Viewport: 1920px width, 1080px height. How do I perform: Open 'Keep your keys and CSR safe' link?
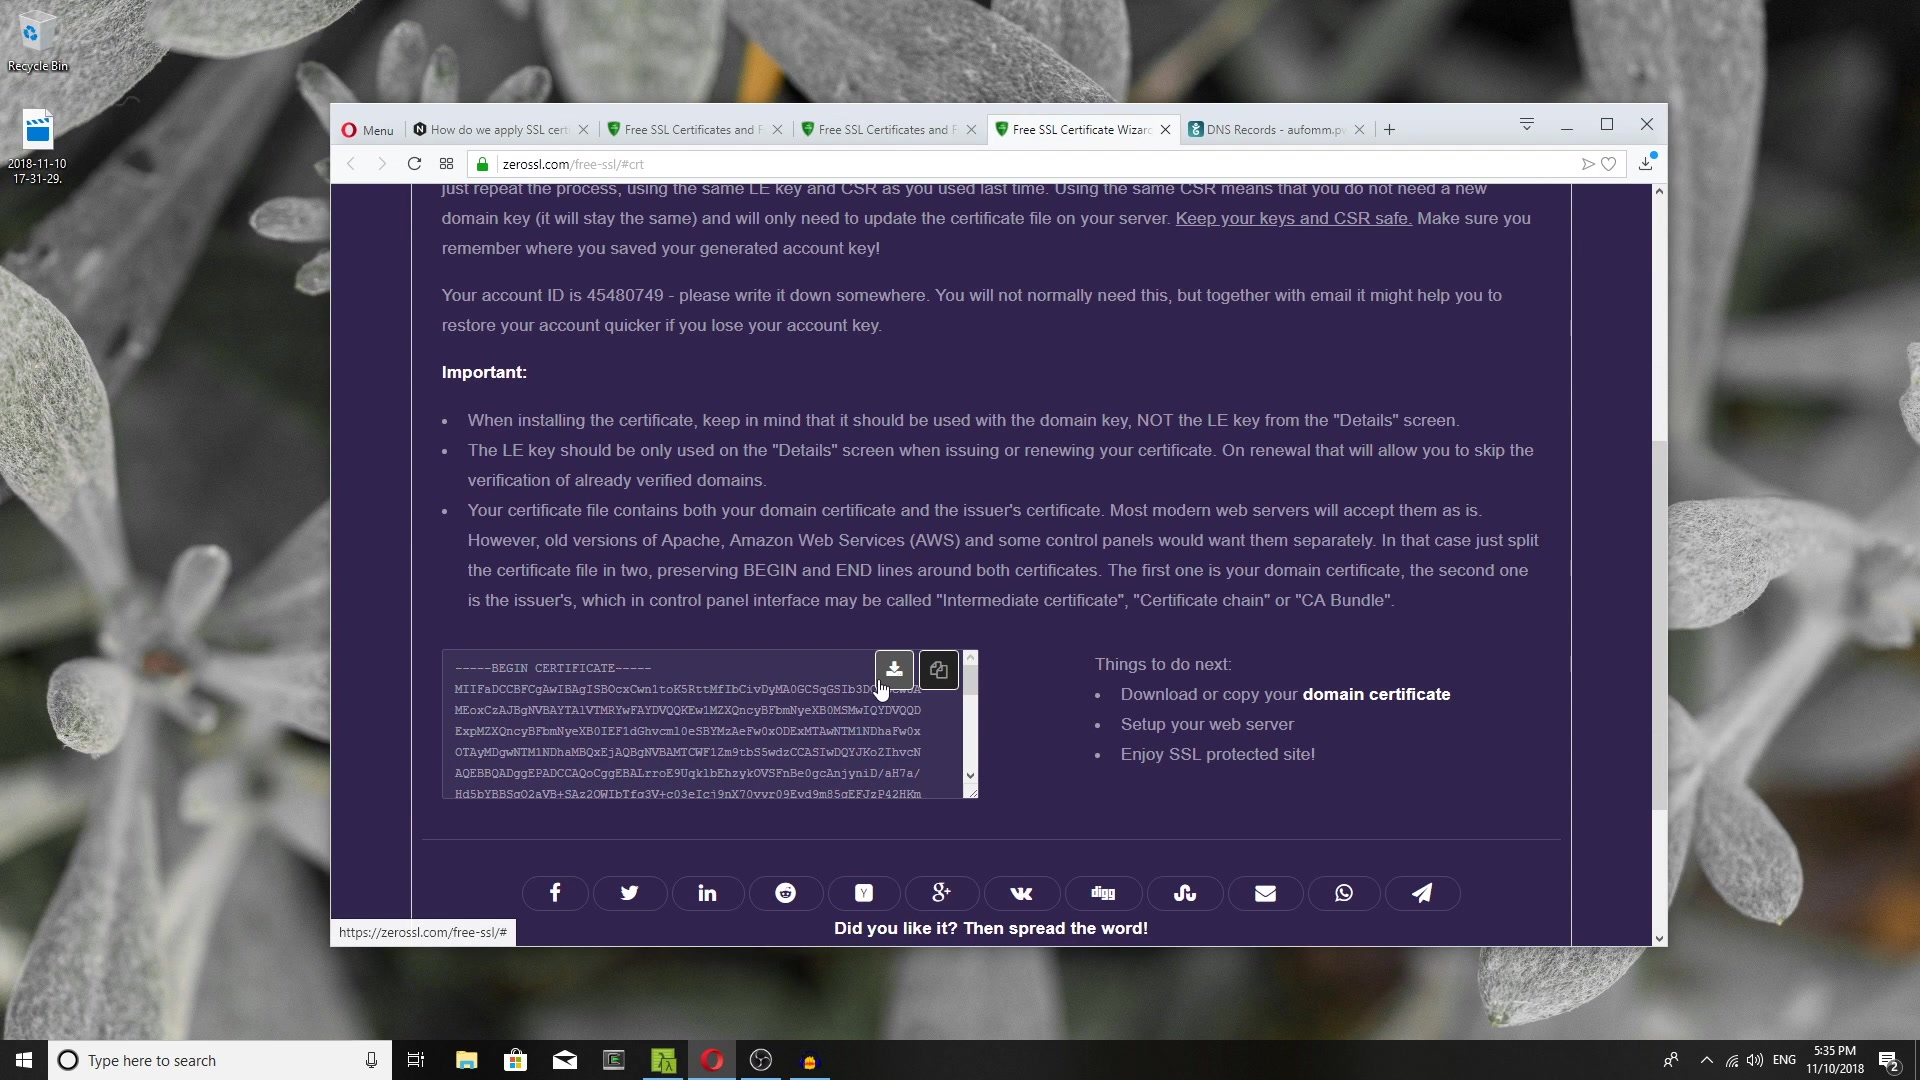click(1293, 218)
